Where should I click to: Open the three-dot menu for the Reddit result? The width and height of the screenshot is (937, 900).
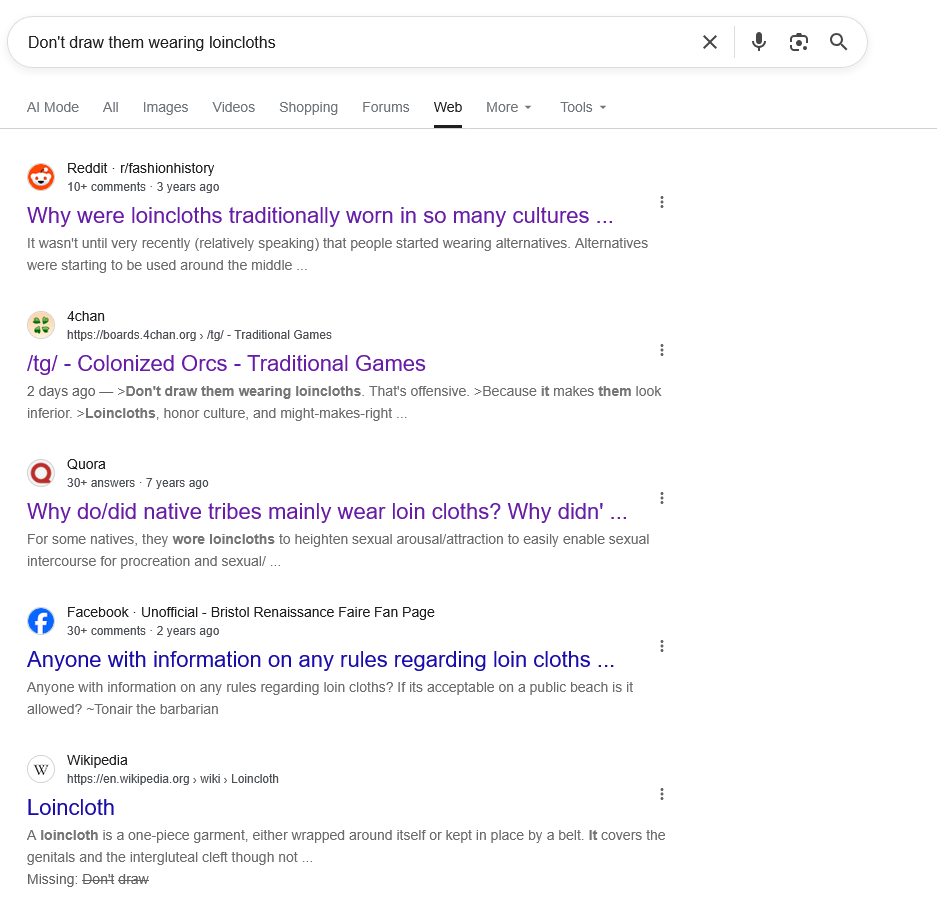pyautogui.click(x=662, y=202)
